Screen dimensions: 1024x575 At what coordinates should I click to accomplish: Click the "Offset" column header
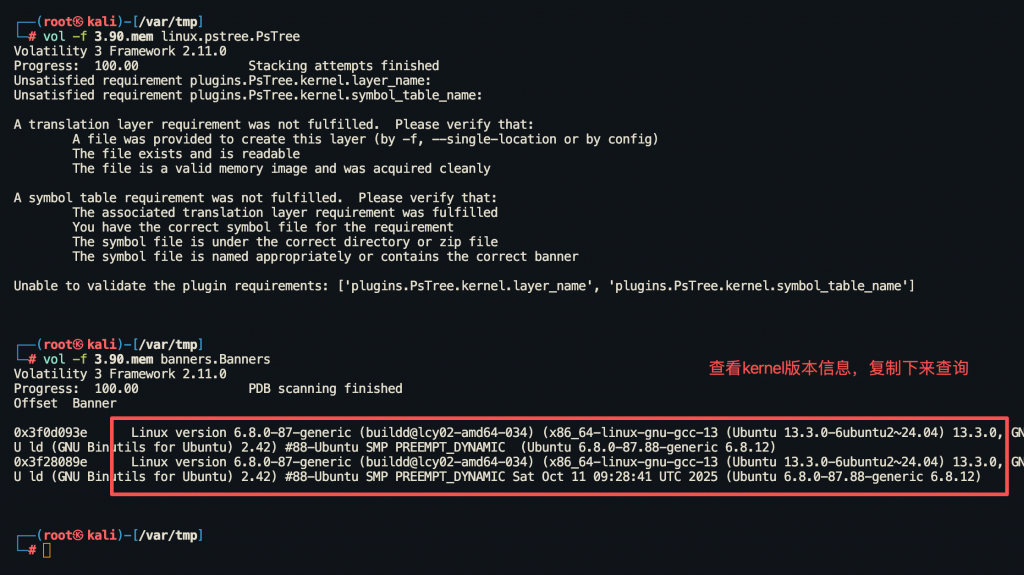[x=35, y=403]
